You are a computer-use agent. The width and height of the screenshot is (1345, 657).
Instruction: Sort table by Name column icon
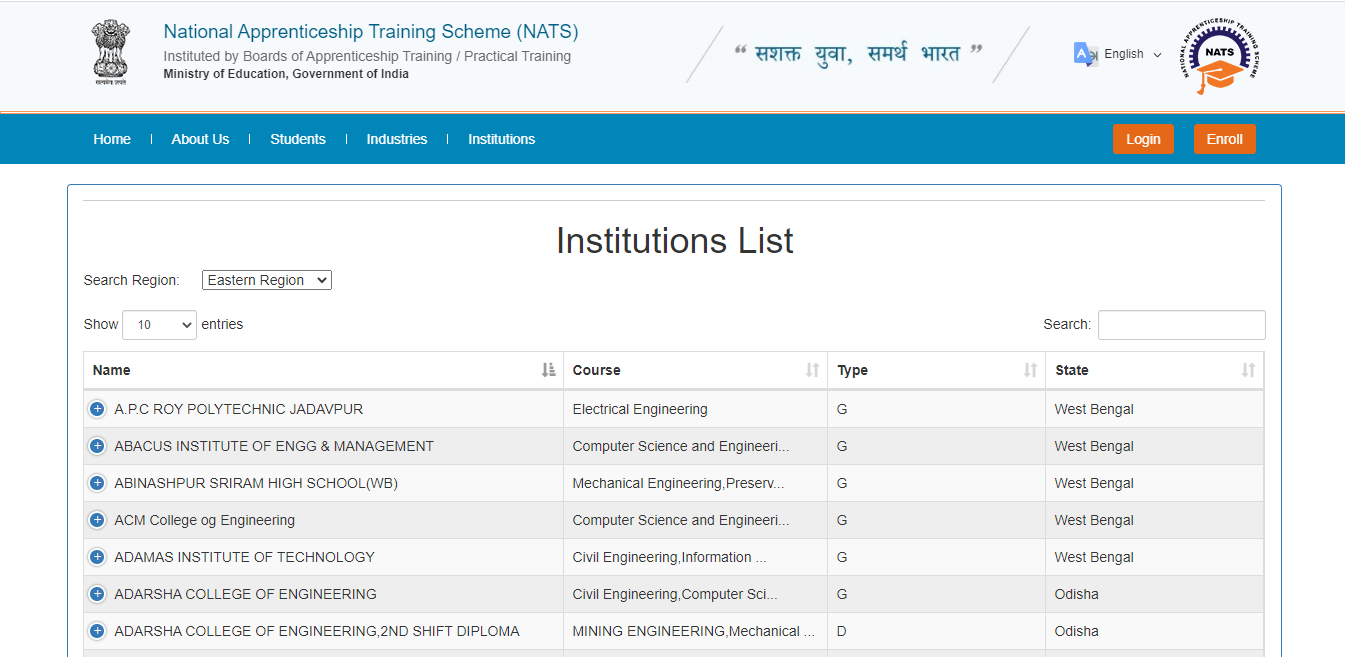coord(548,370)
